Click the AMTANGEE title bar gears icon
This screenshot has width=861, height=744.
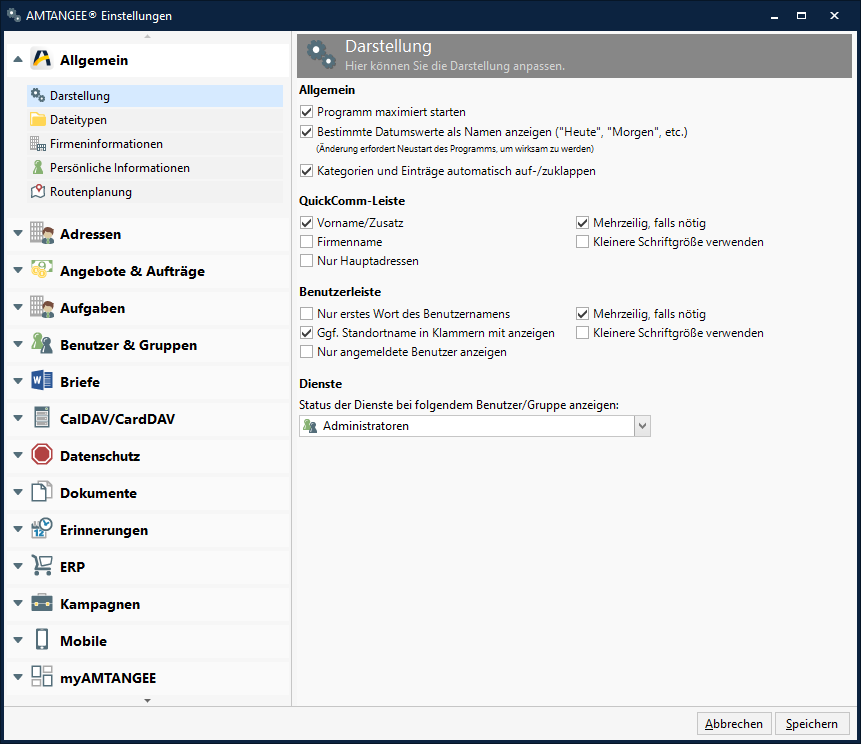point(13,15)
